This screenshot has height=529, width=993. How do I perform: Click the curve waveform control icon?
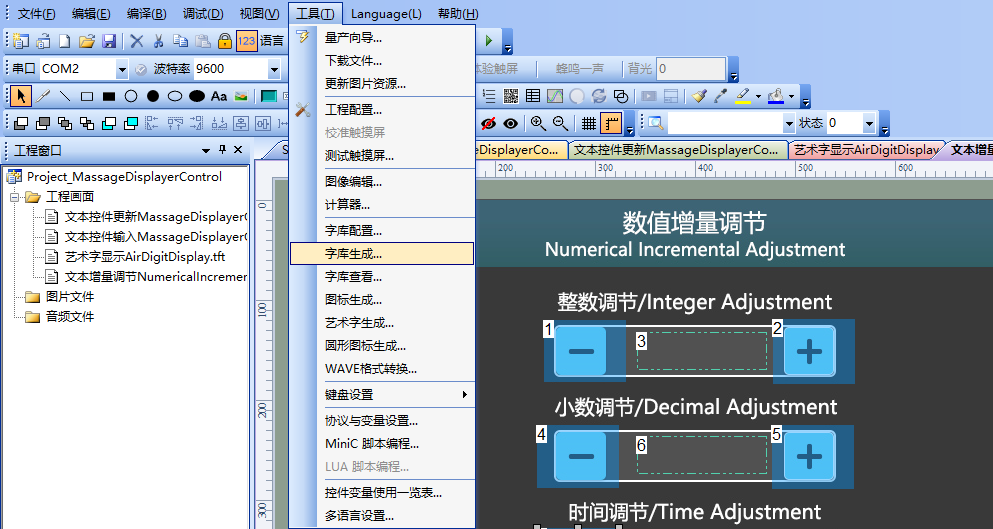[x=555, y=96]
